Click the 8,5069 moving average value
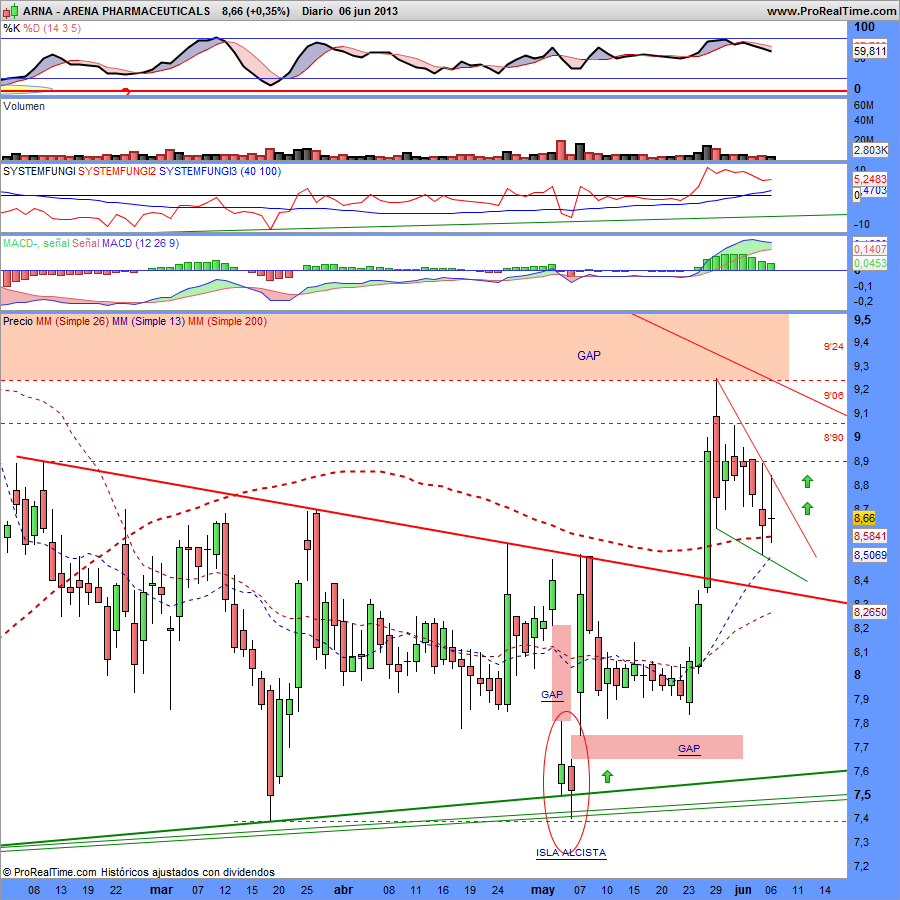 870,555
